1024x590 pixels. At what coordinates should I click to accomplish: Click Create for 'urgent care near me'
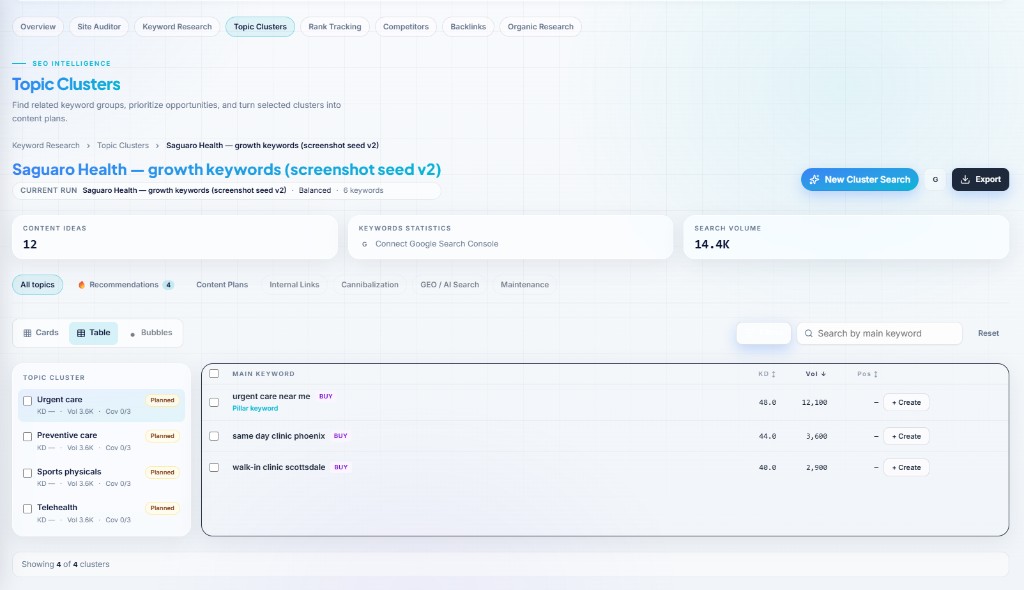point(906,402)
